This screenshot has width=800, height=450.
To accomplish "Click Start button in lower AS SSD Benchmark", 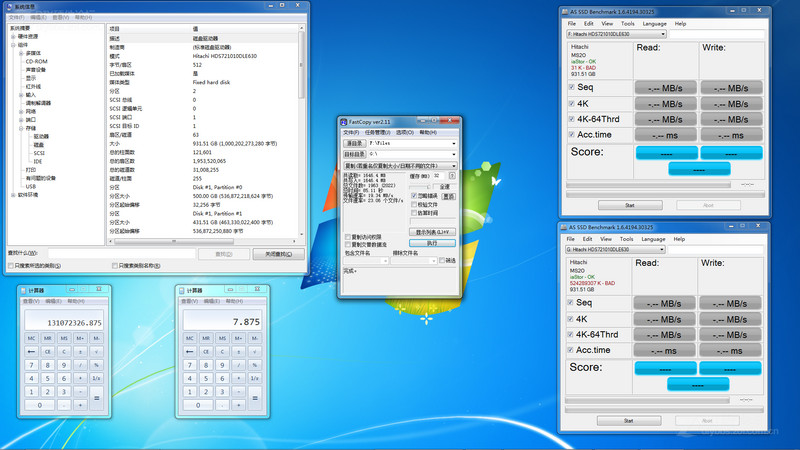I will point(629,420).
